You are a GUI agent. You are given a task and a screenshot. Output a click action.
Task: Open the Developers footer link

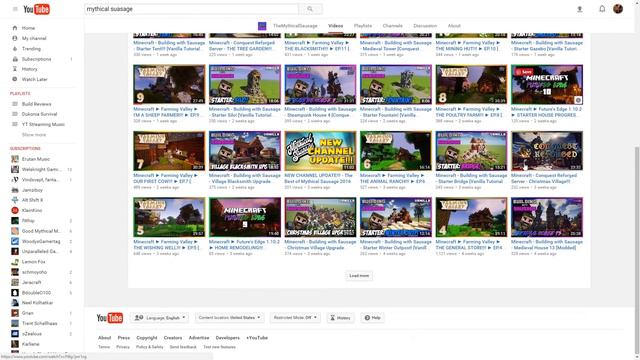click(x=228, y=338)
